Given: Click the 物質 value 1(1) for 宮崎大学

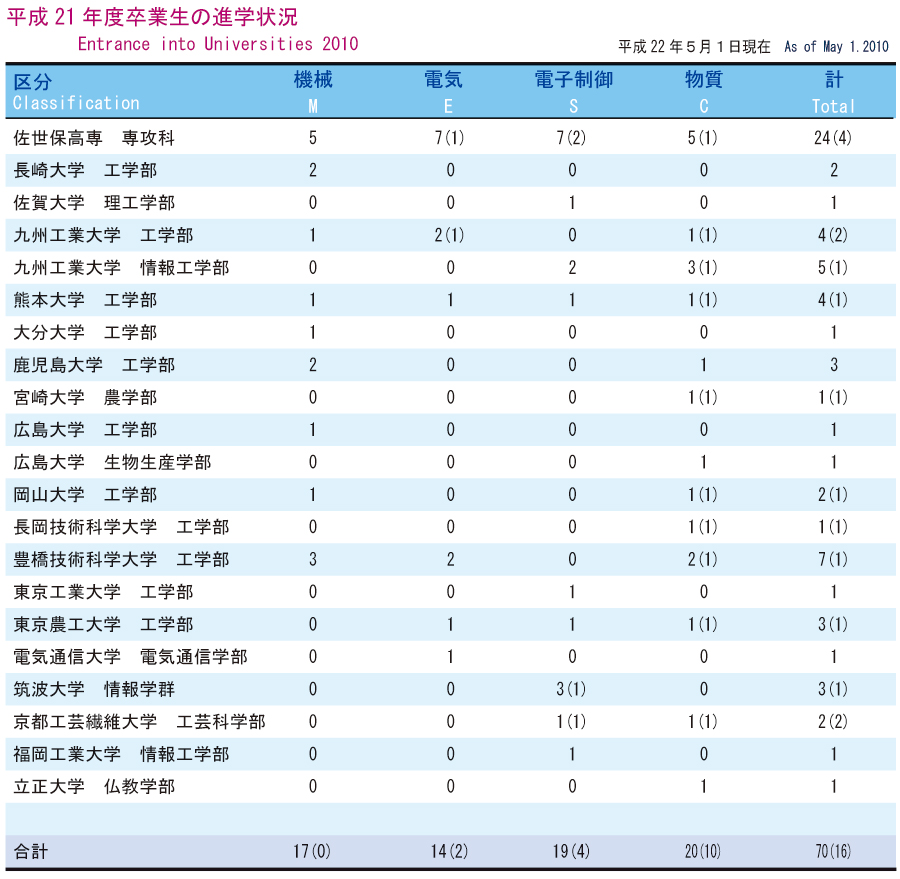Looking at the screenshot, I should pos(703,397).
